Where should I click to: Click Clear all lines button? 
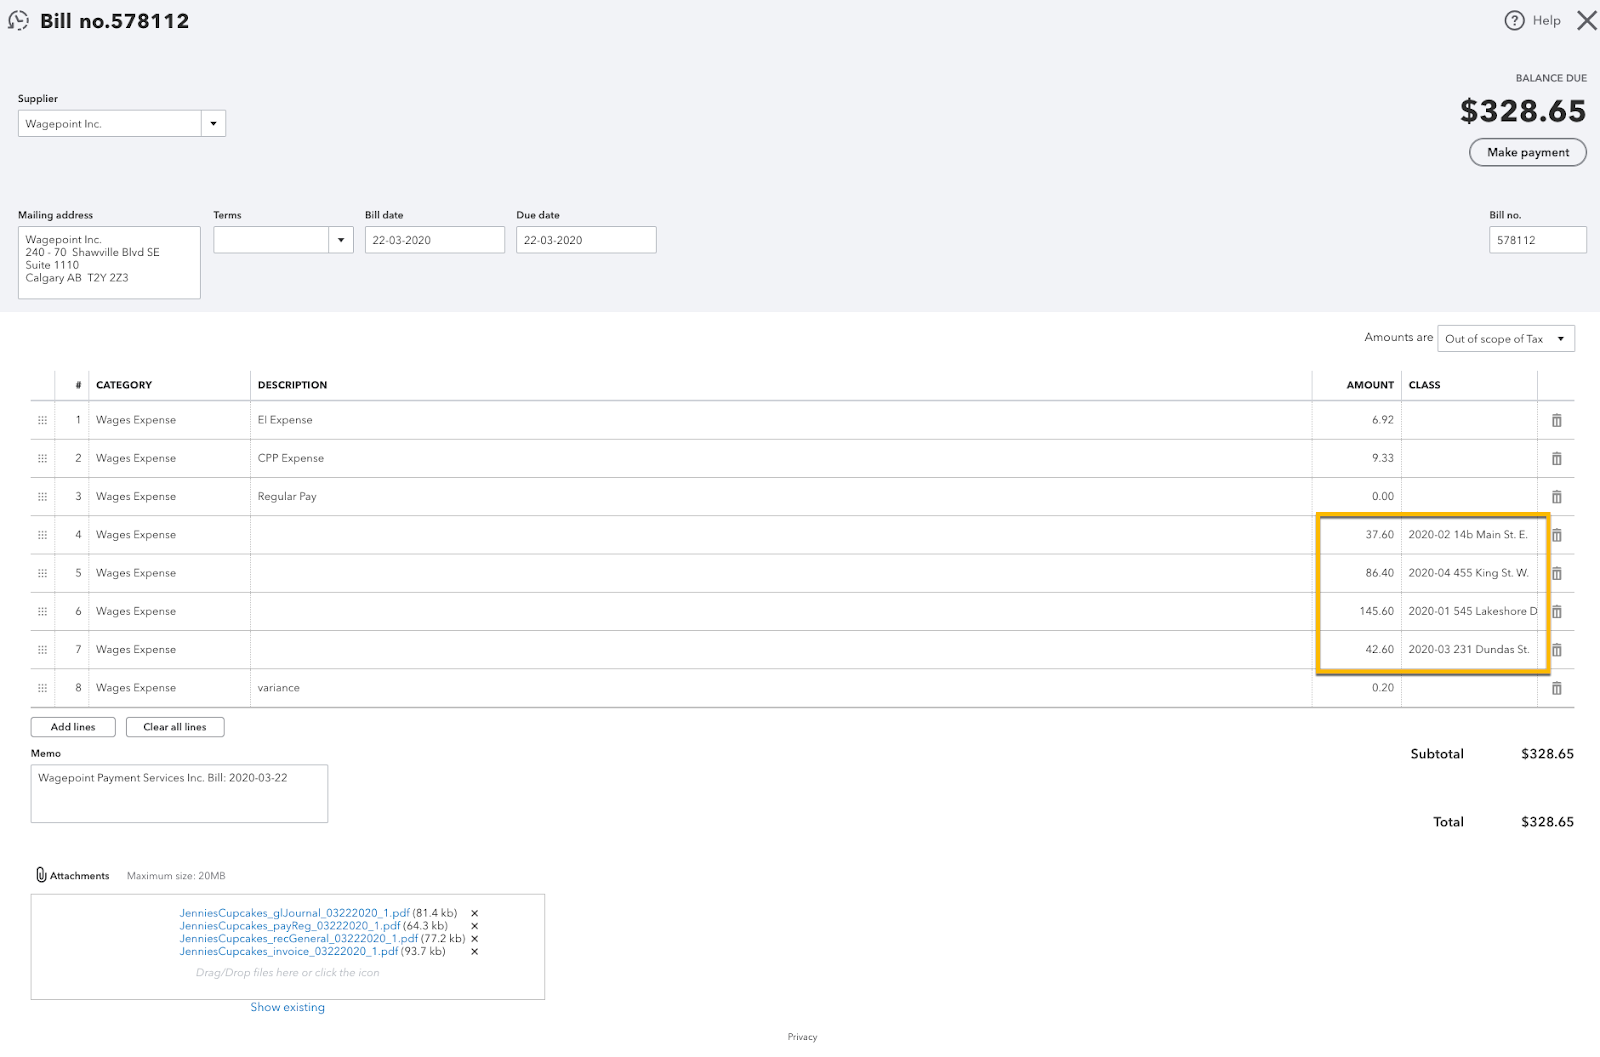[175, 727]
